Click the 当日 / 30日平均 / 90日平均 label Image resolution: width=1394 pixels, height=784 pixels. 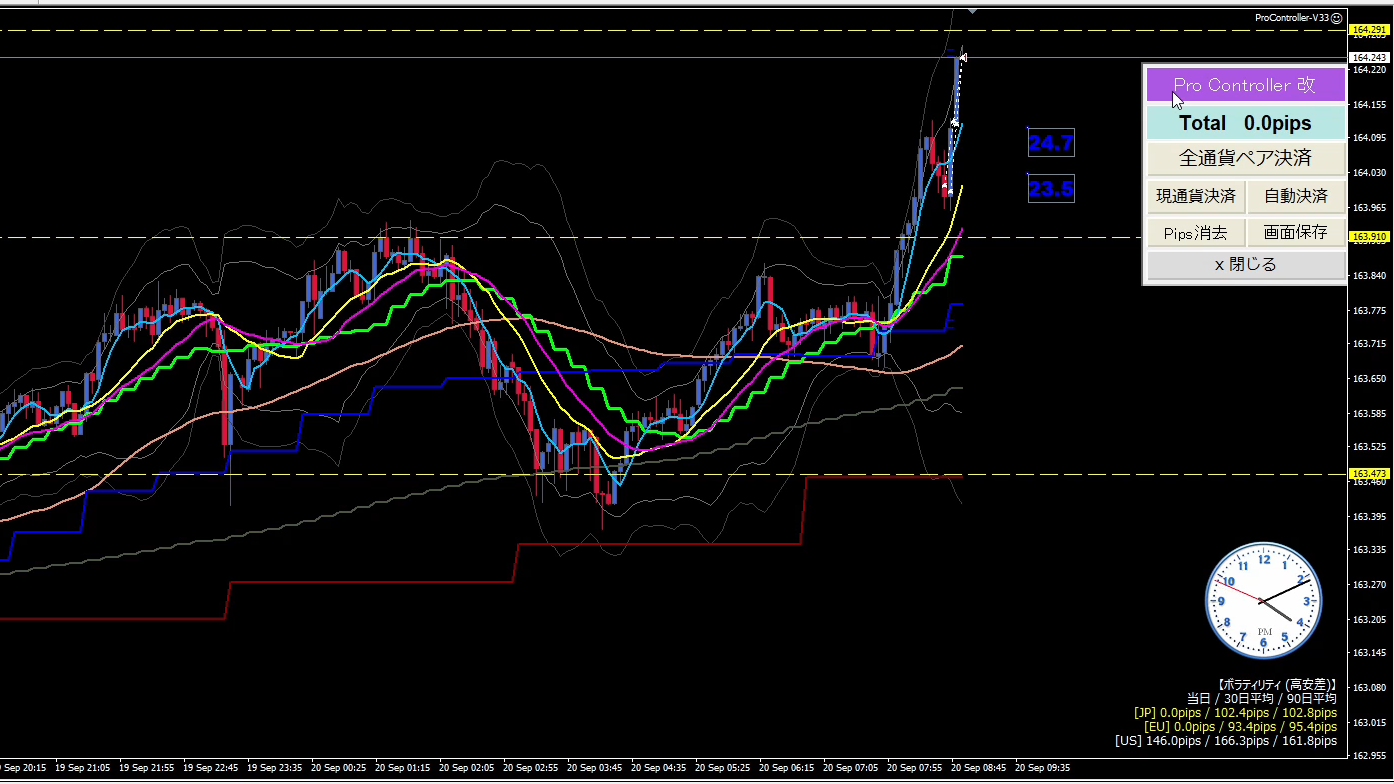pyautogui.click(x=1262, y=698)
